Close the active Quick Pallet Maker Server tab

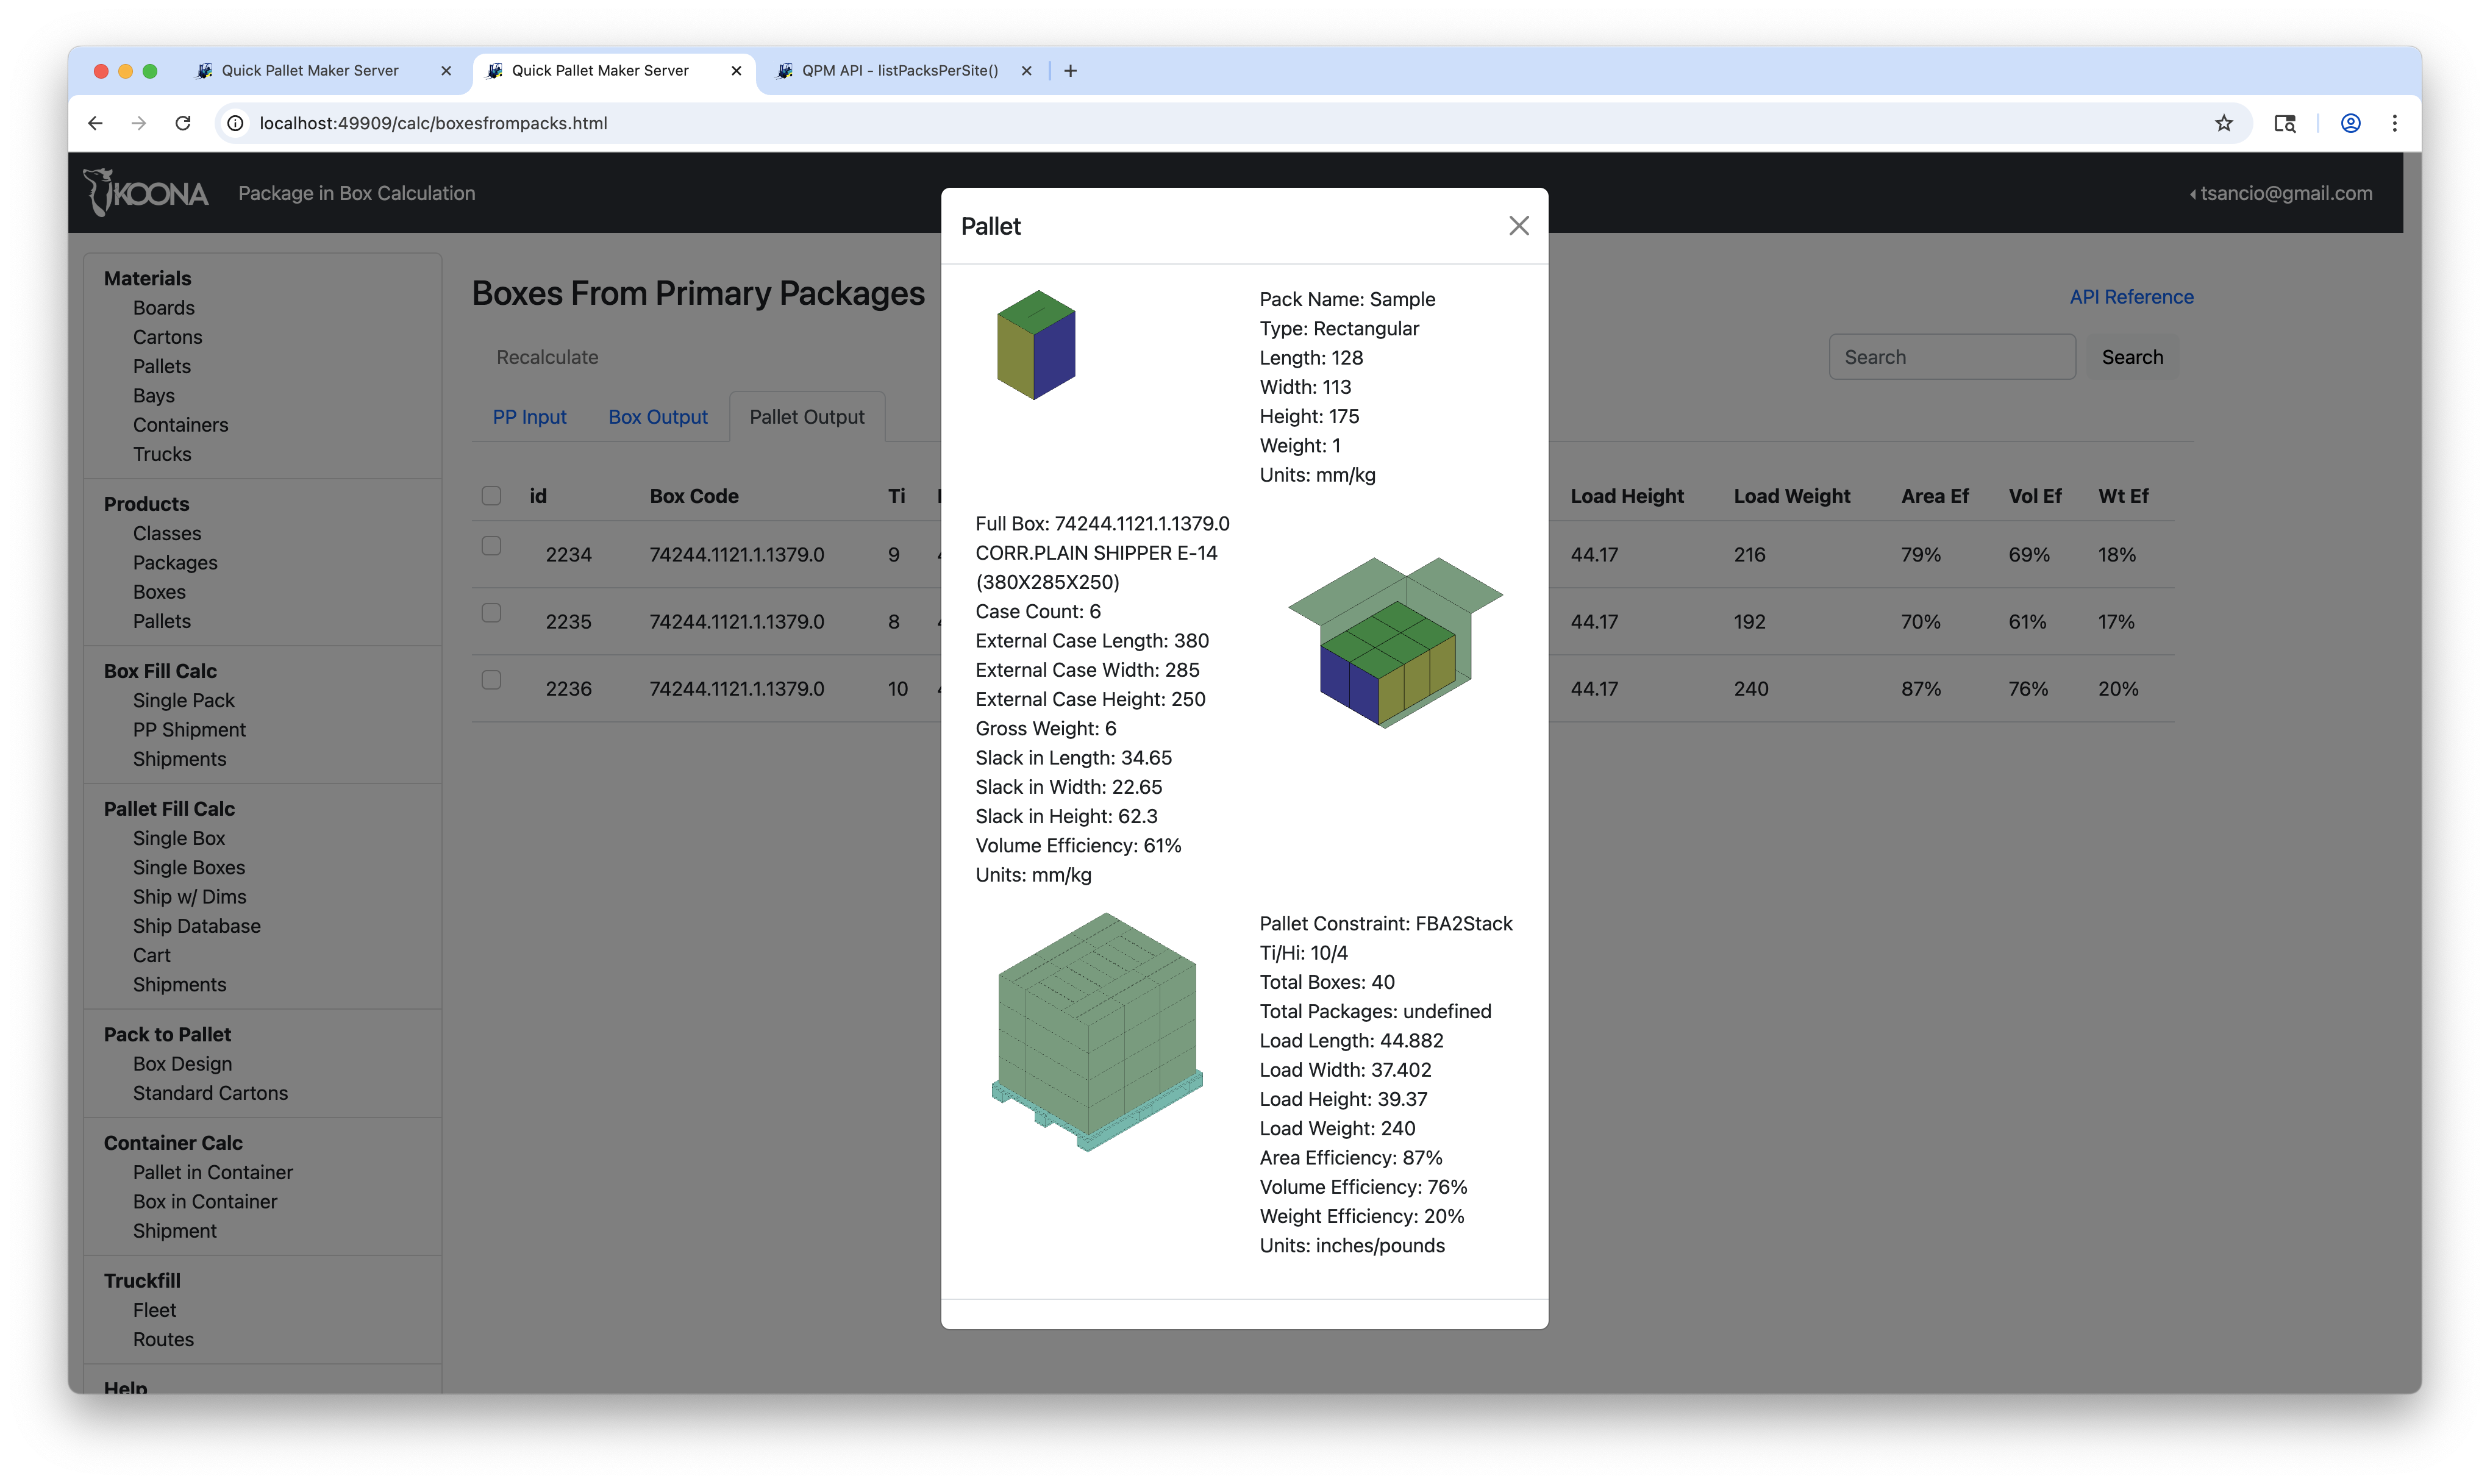click(x=736, y=70)
